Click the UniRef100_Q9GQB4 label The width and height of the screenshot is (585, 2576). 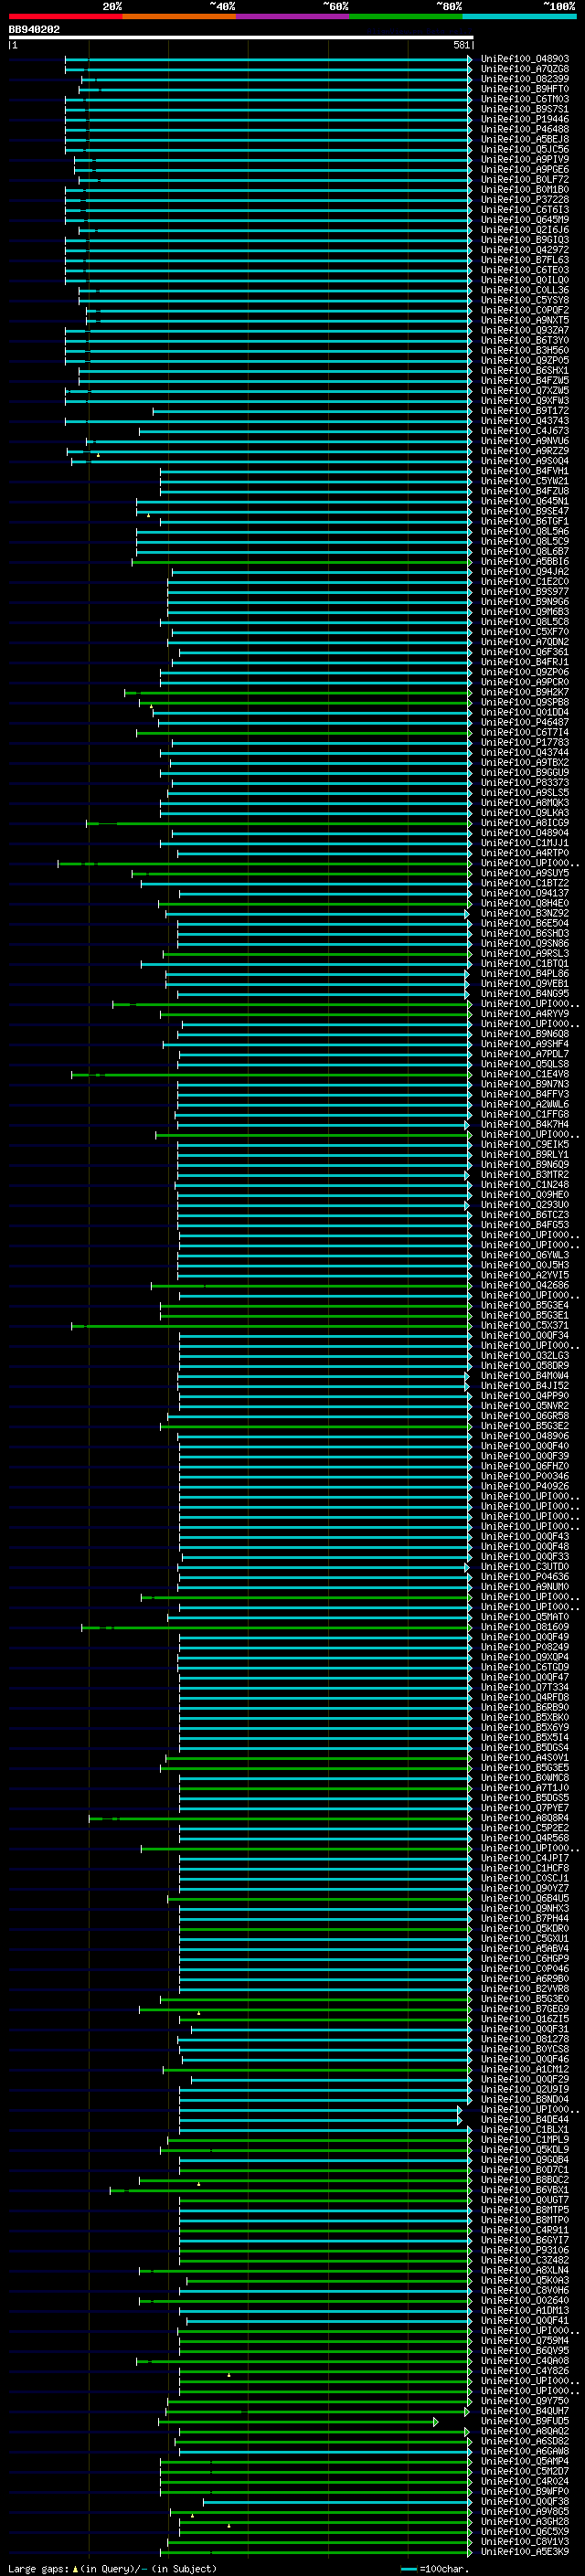[524, 2159]
